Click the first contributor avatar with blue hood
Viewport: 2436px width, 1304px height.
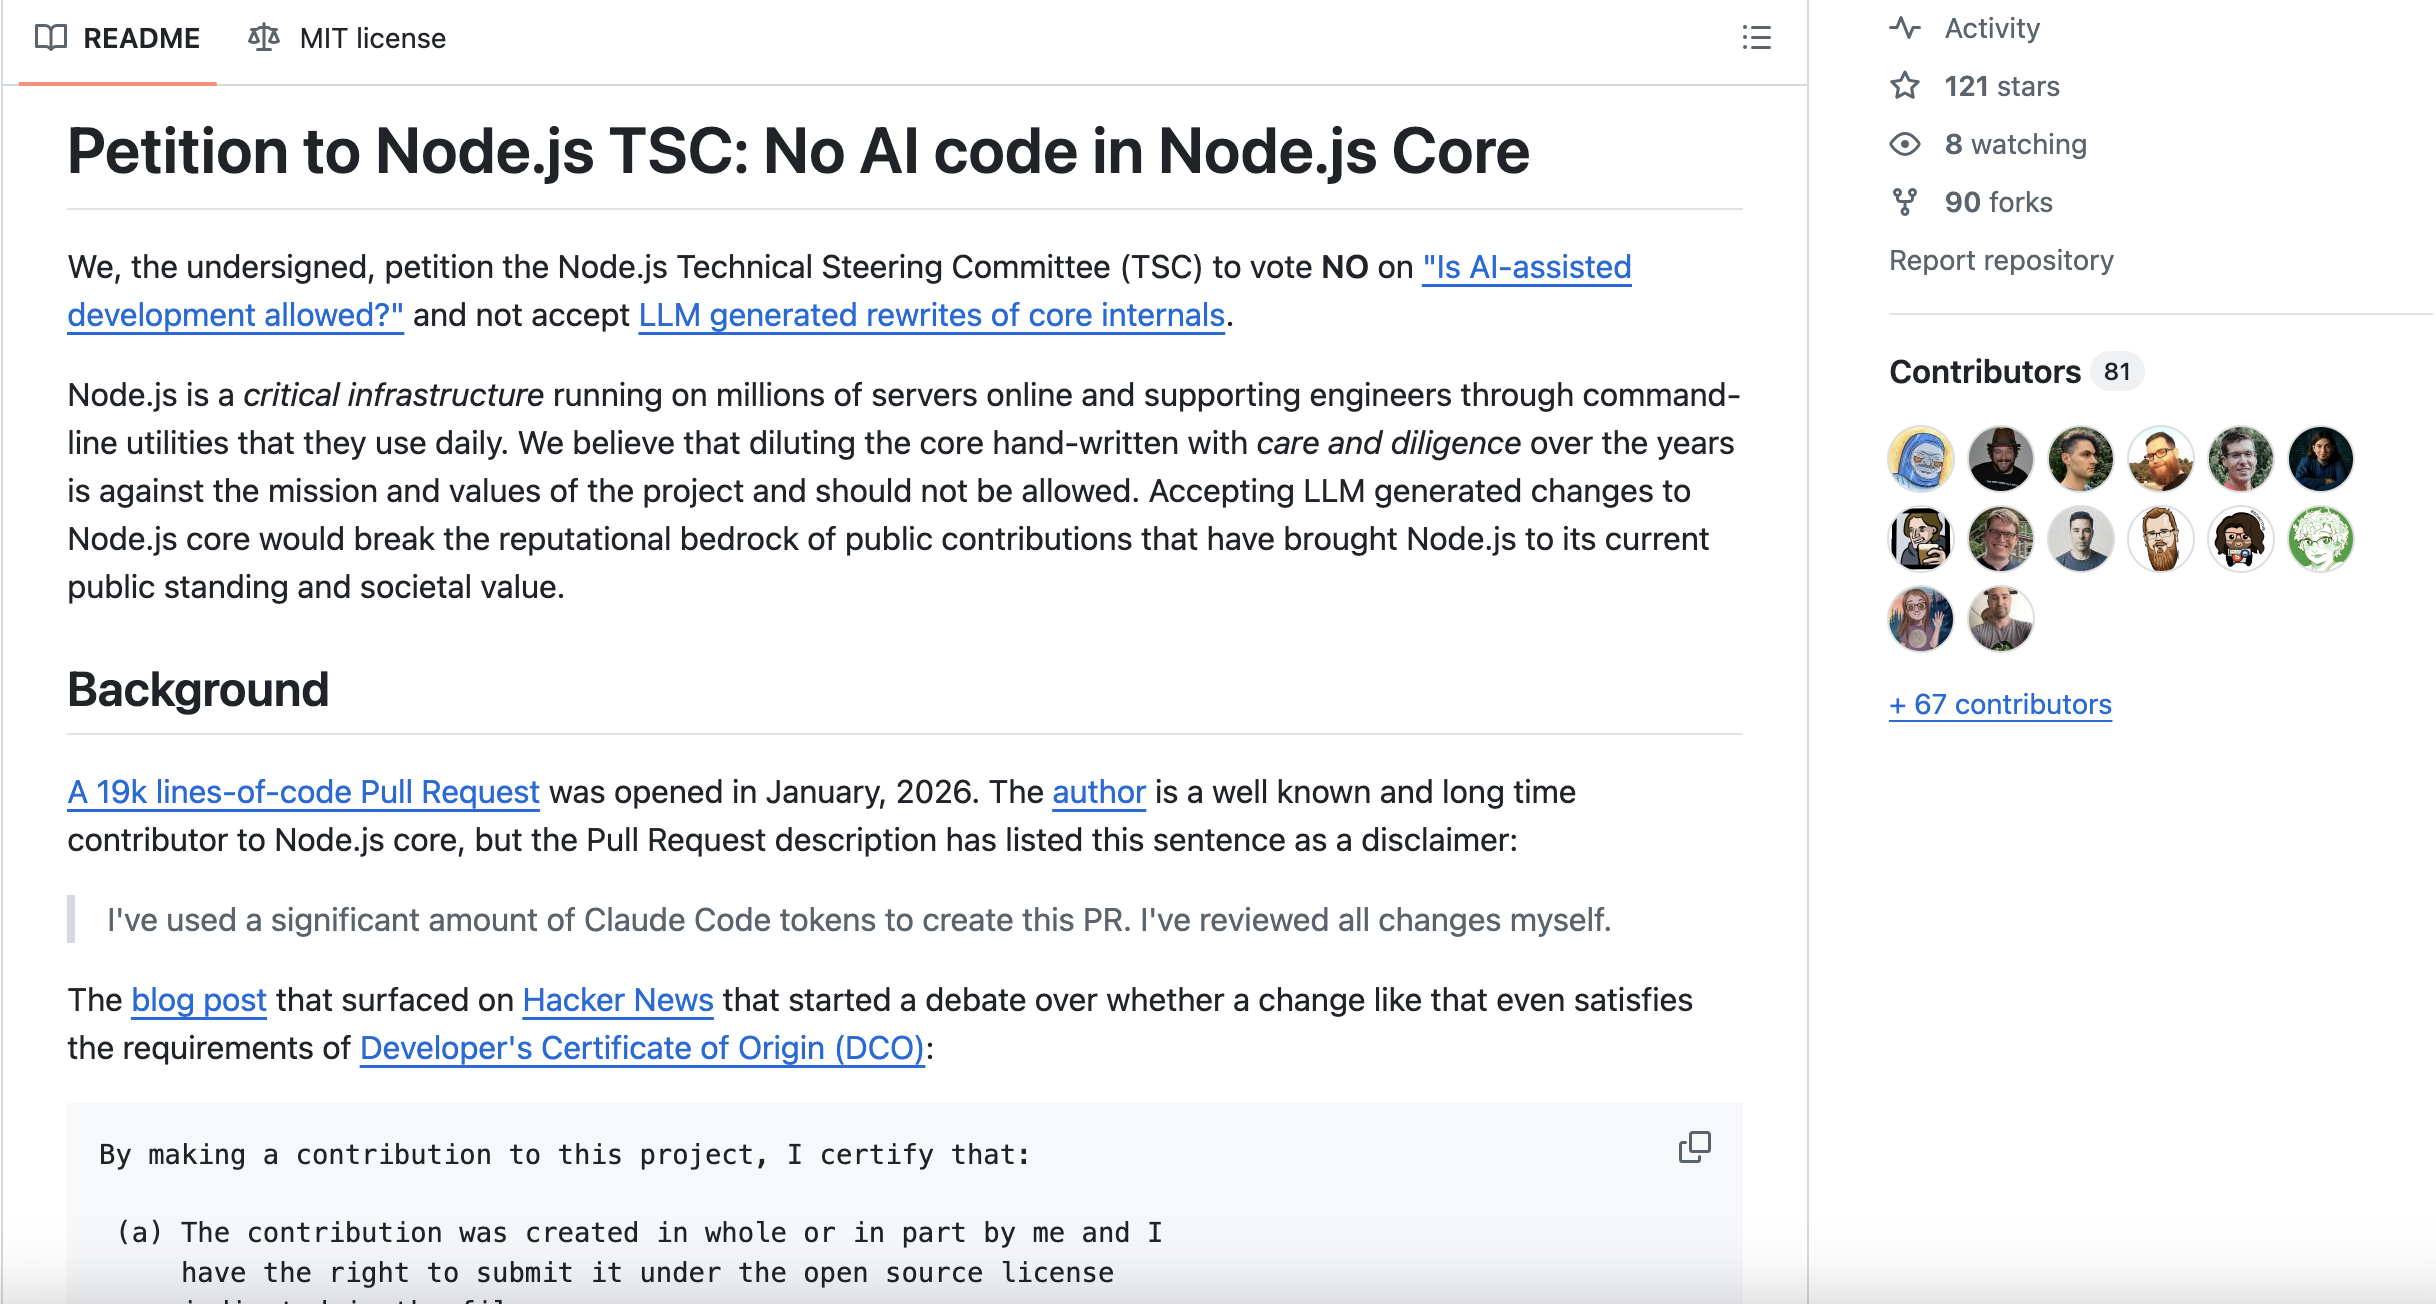(1920, 459)
